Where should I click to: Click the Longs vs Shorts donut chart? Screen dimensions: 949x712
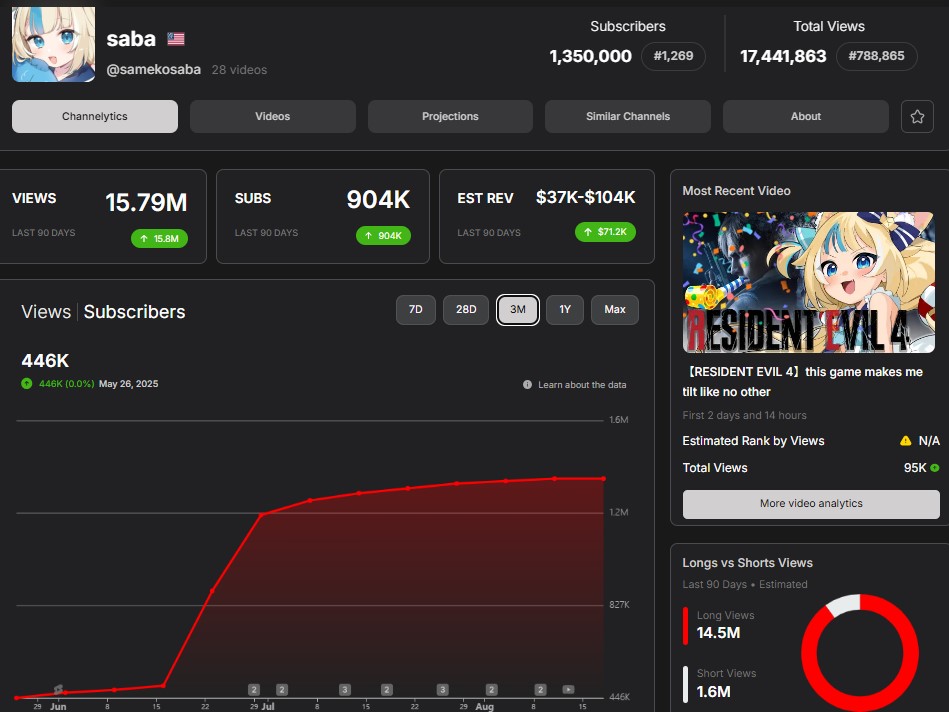pyautogui.click(x=860, y=653)
